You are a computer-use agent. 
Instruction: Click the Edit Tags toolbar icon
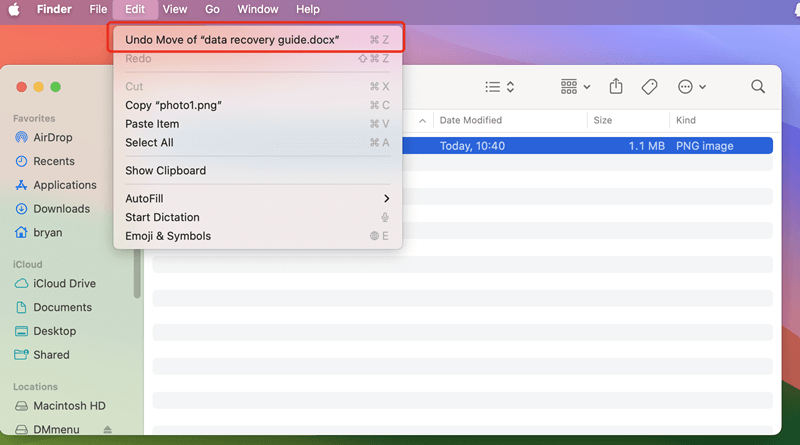pos(649,87)
